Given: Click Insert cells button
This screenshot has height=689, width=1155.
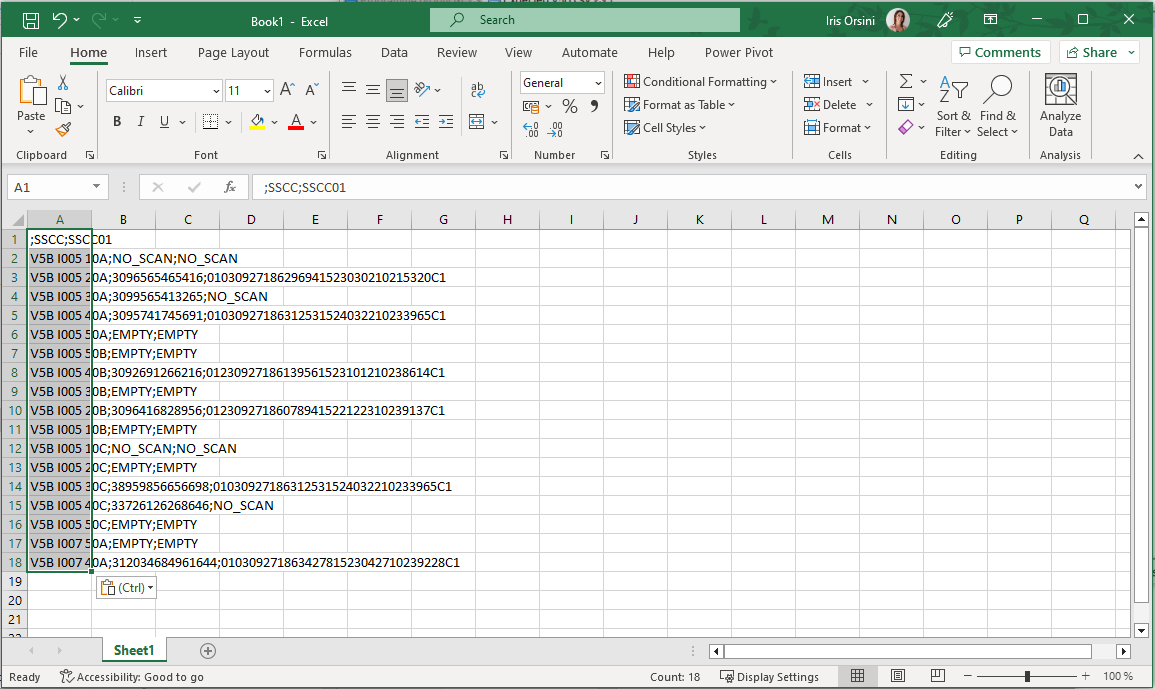Looking at the screenshot, I should (829, 81).
